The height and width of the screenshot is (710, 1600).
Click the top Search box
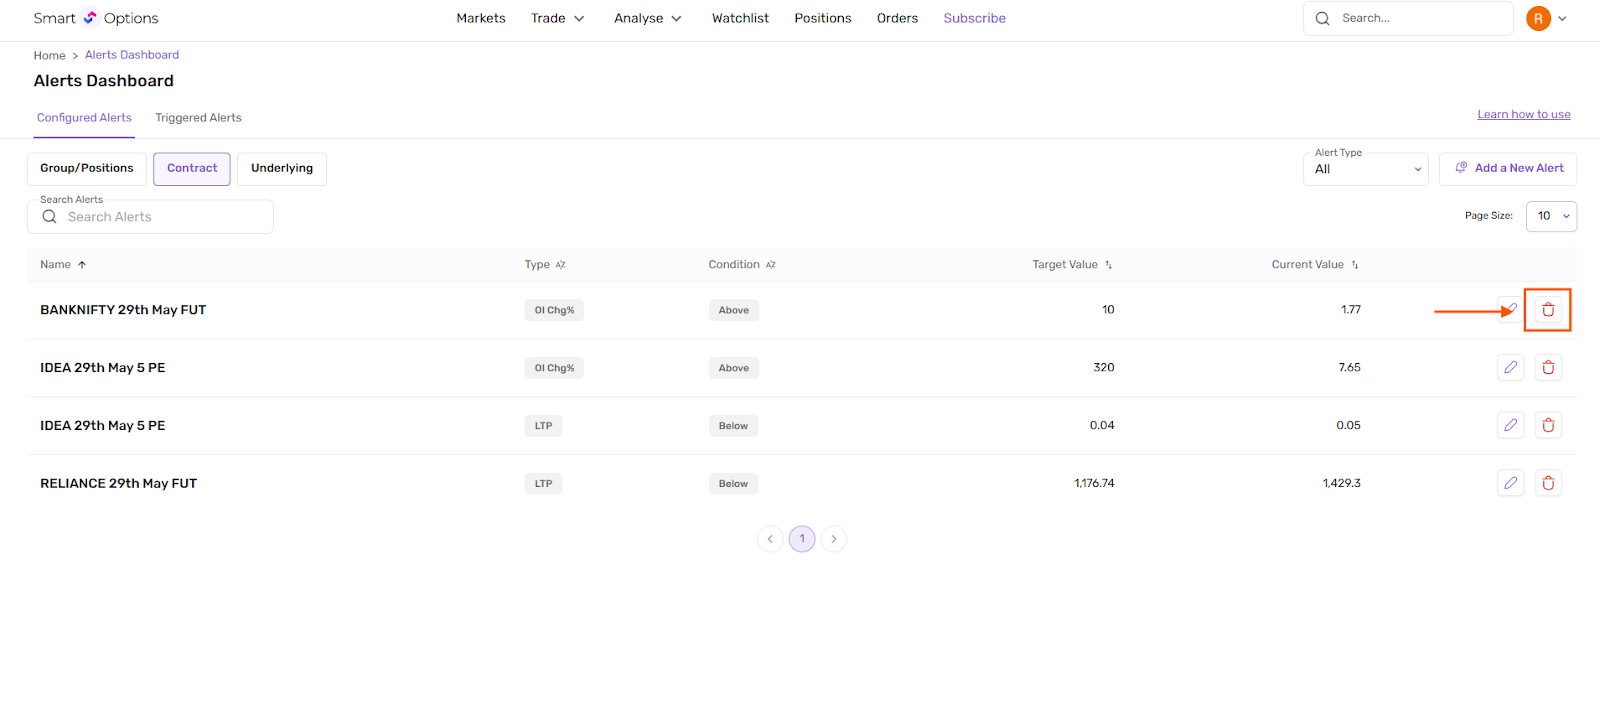pyautogui.click(x=1408, y=18)
